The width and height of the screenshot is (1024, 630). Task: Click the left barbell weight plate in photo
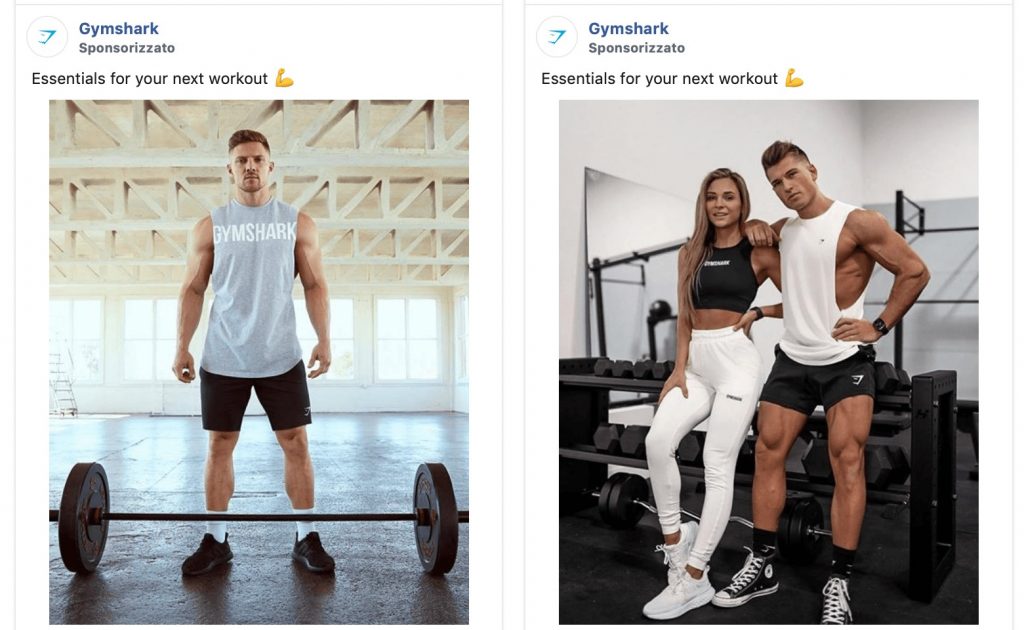click(84, 518)
